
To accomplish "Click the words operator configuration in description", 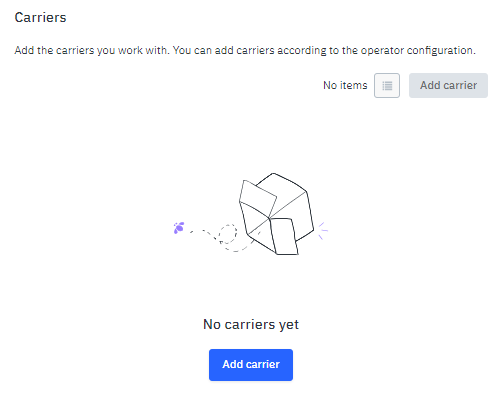I will [418, 50].
